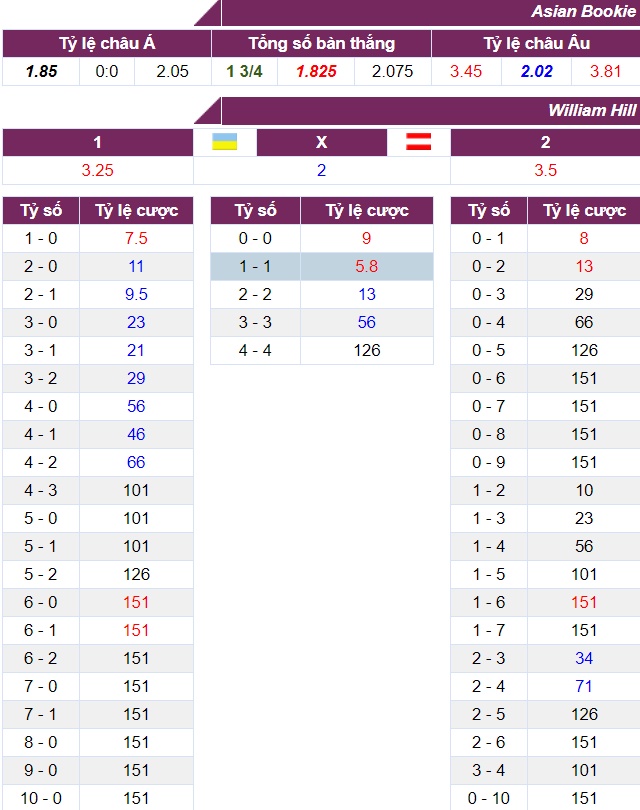Click the Asian handicap odds 1.85
The image size is (640, 810).
point(41,71)
